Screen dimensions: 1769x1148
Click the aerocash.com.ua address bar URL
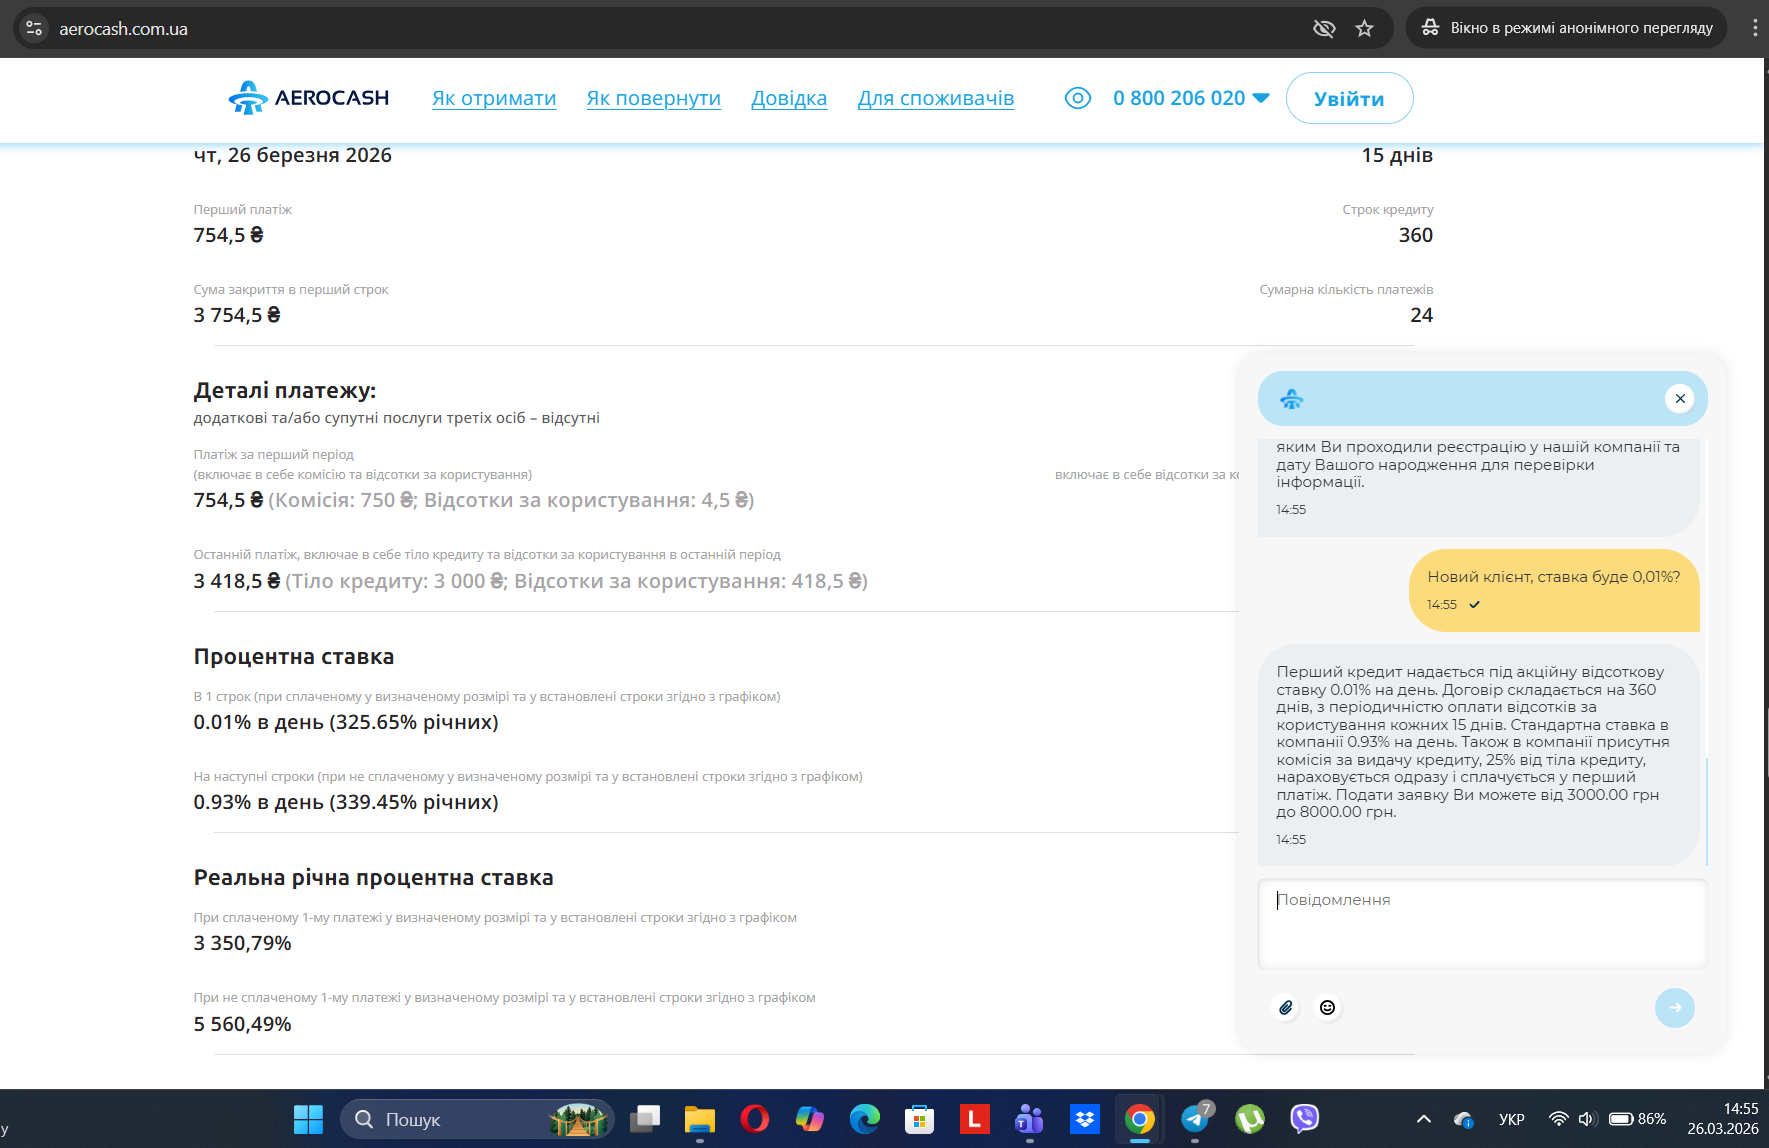tap(123, 29)
